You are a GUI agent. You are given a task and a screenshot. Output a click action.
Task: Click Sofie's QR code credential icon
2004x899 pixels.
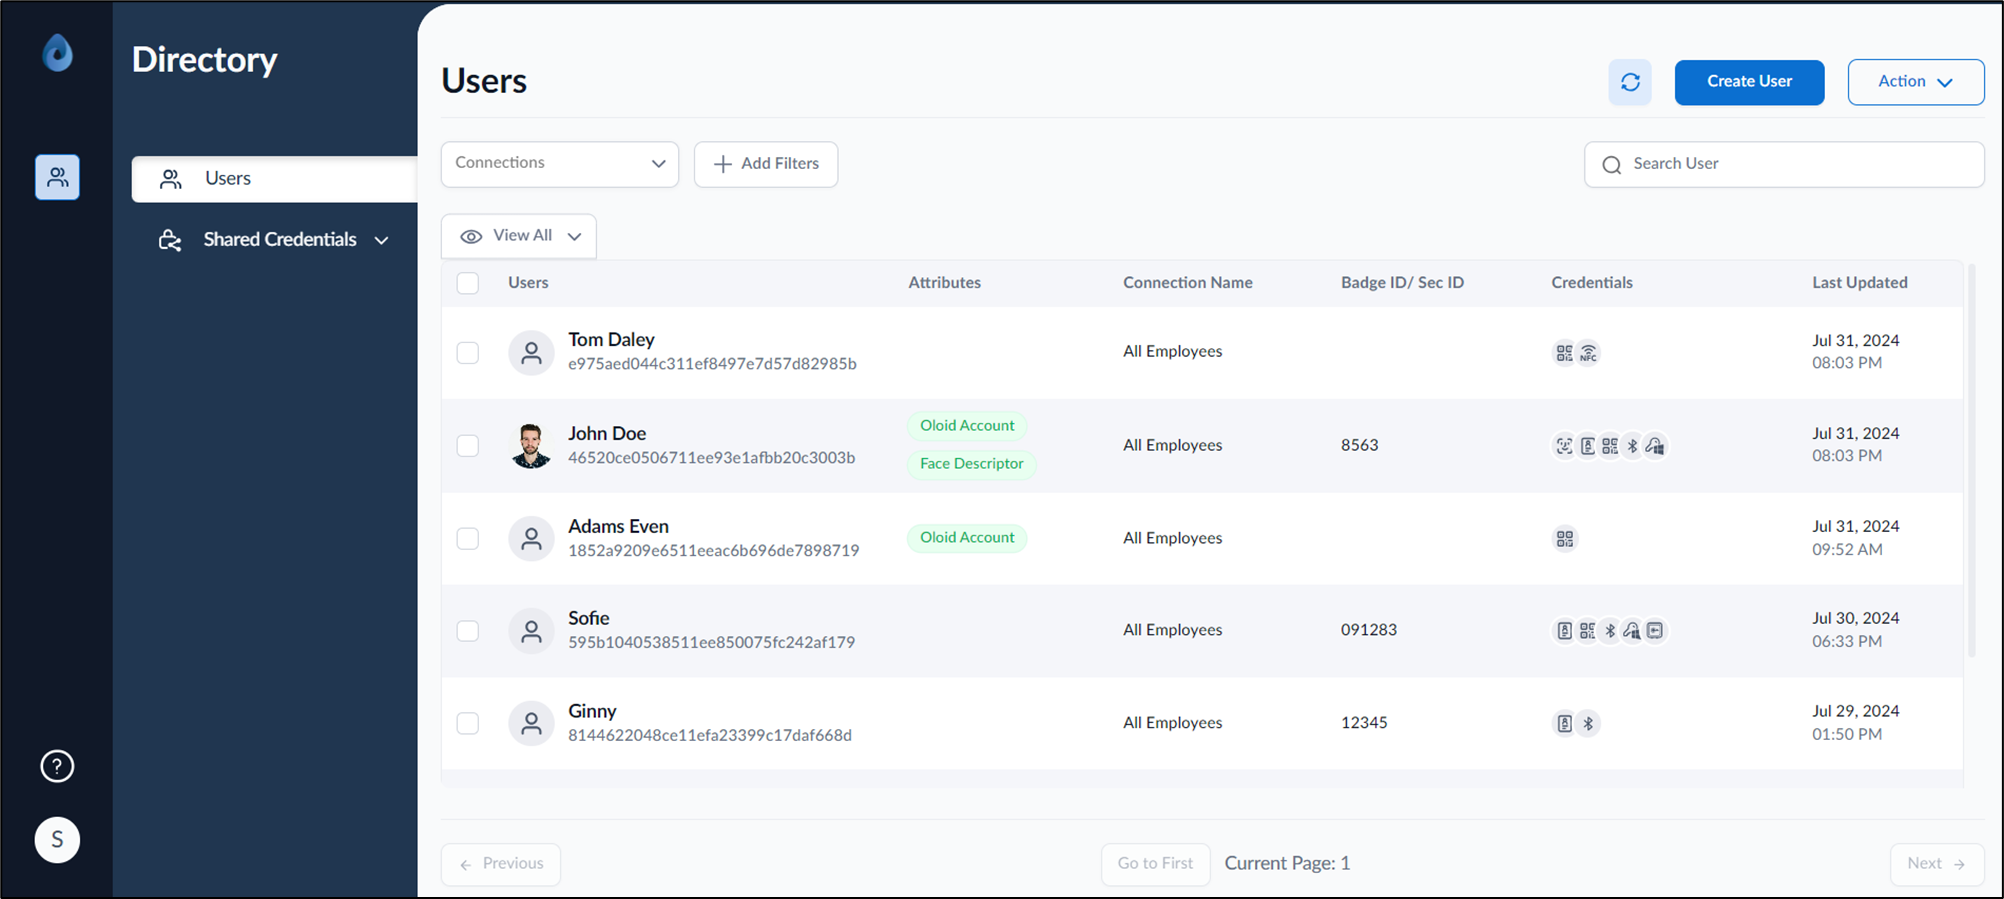click(1587, 631)
